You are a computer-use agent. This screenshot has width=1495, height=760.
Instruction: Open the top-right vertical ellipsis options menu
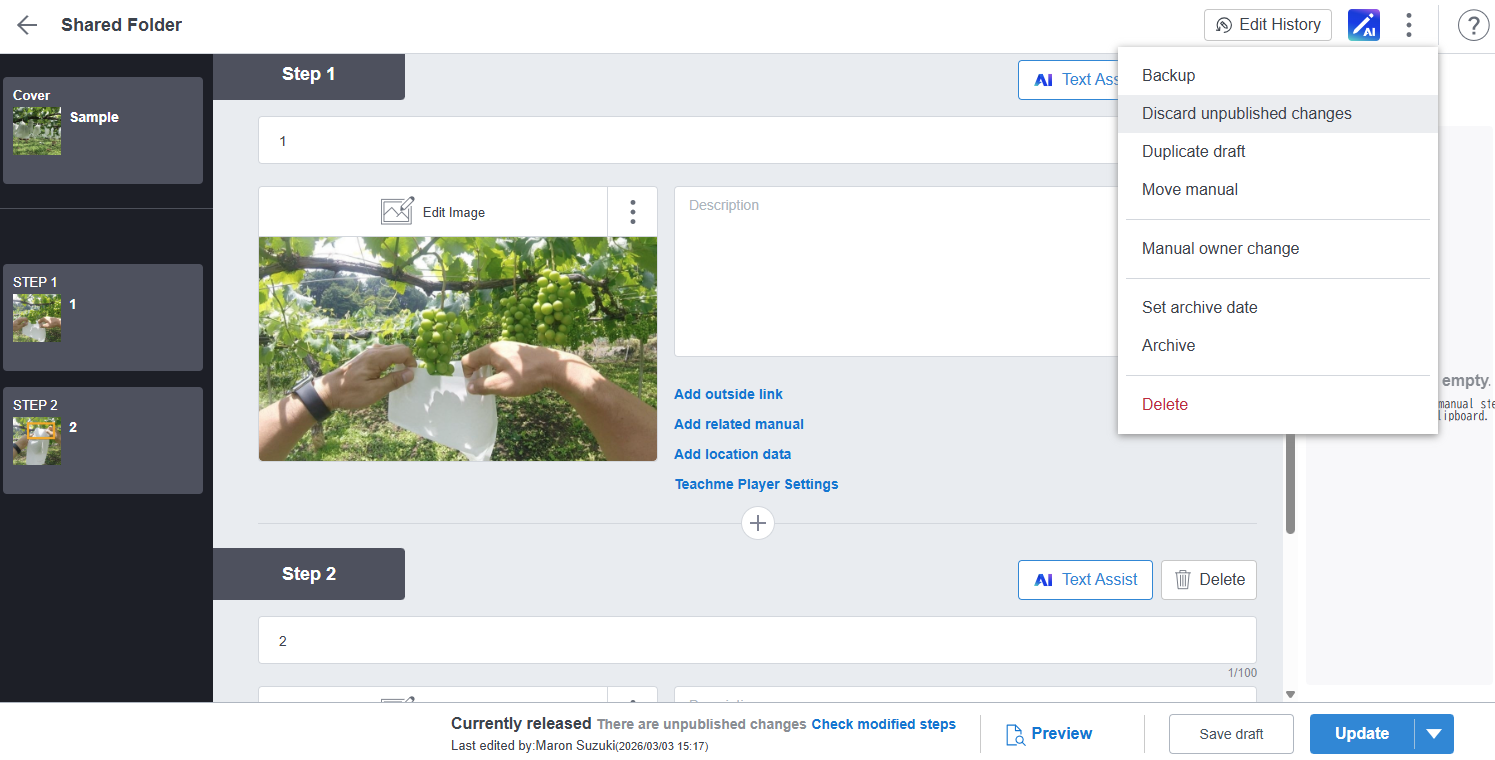click(x=1409, y=24)
